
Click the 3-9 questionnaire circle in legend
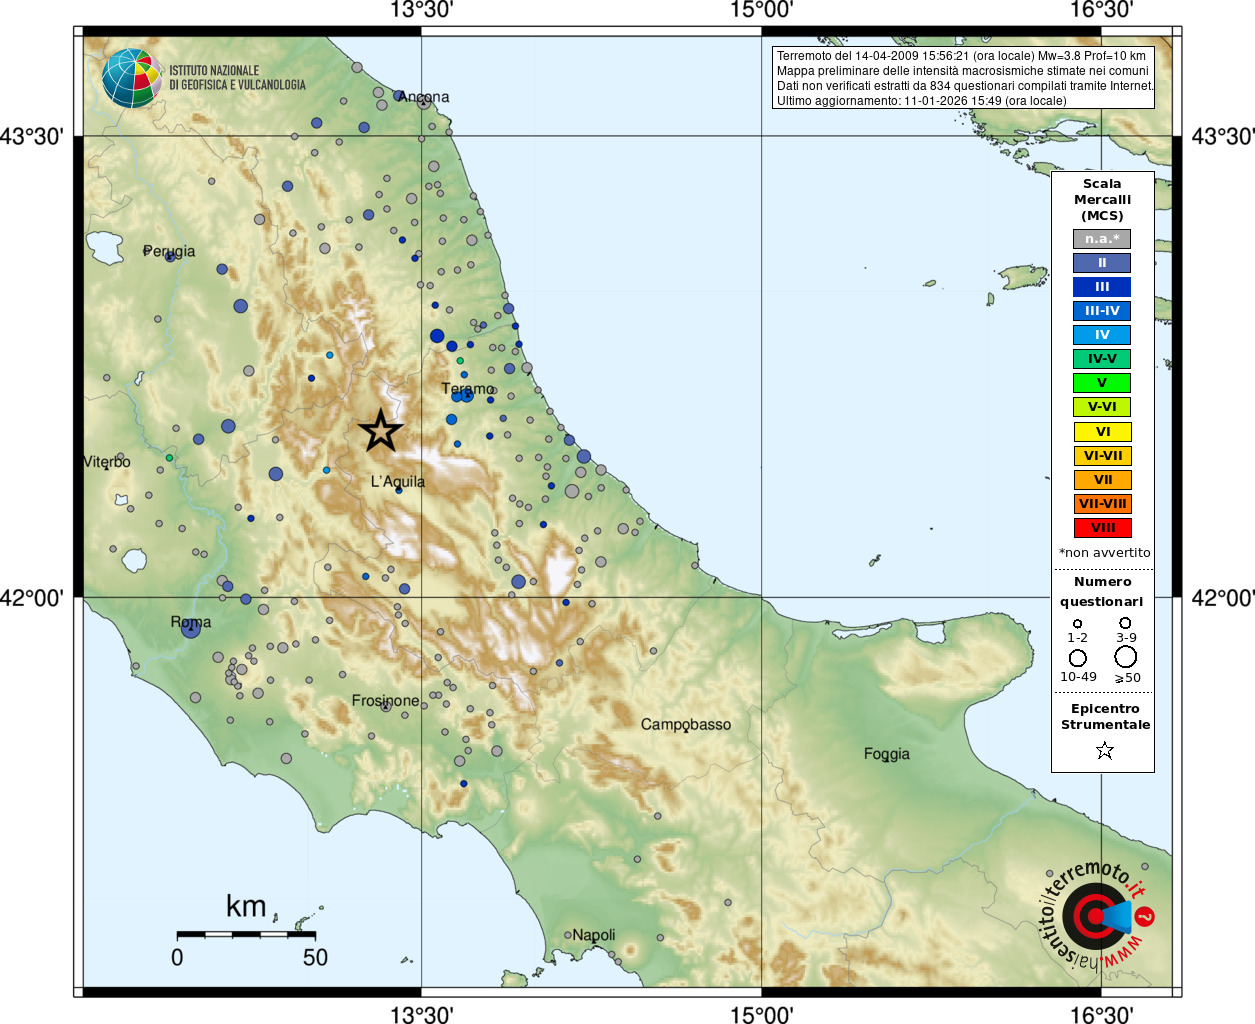pyautogui.click(x=1125, y=623)
